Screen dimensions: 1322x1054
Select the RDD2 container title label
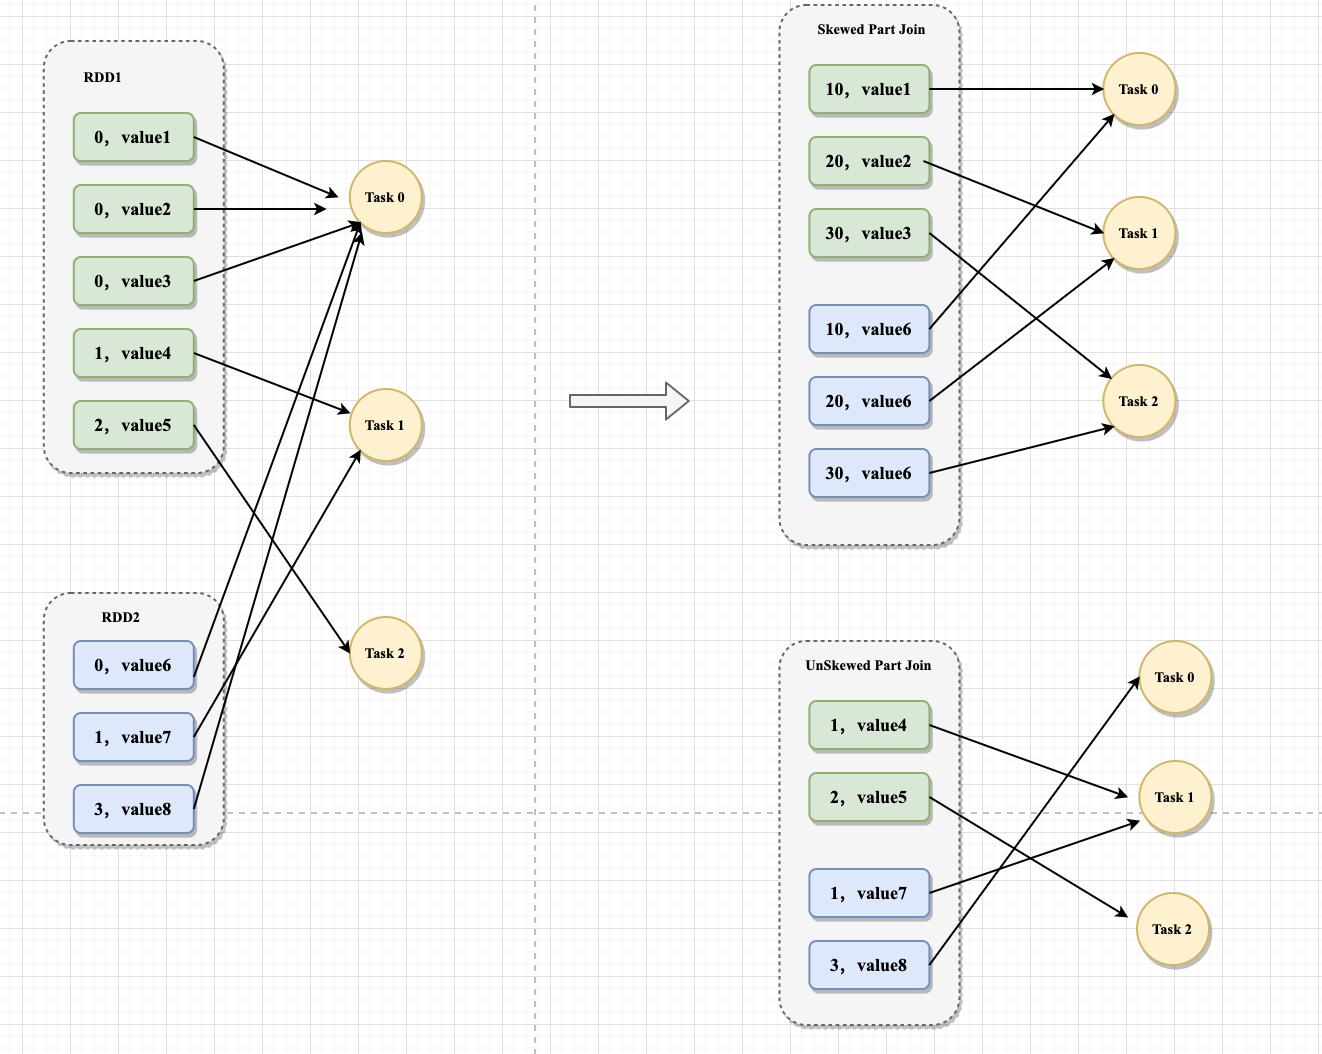click(x=120, y=617)
